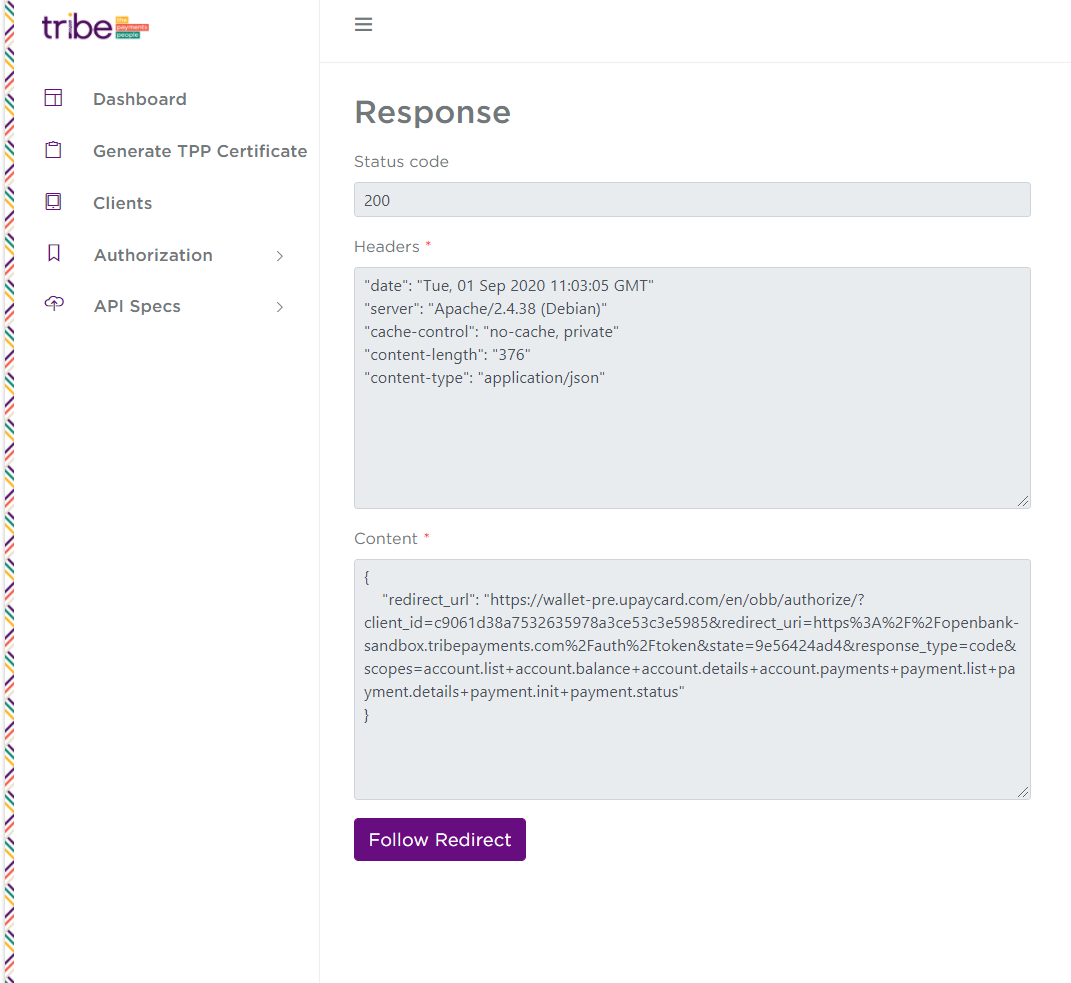Select the Authorization menu label

(153, 255)
